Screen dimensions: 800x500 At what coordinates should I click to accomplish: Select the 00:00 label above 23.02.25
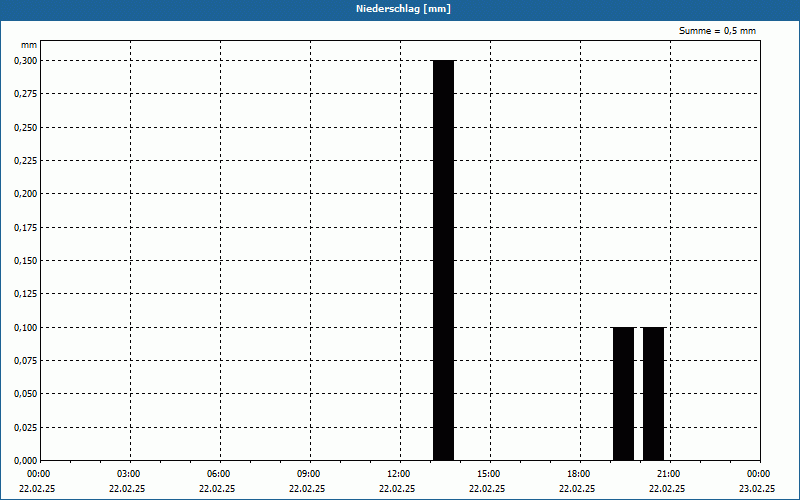coord(759,474)
